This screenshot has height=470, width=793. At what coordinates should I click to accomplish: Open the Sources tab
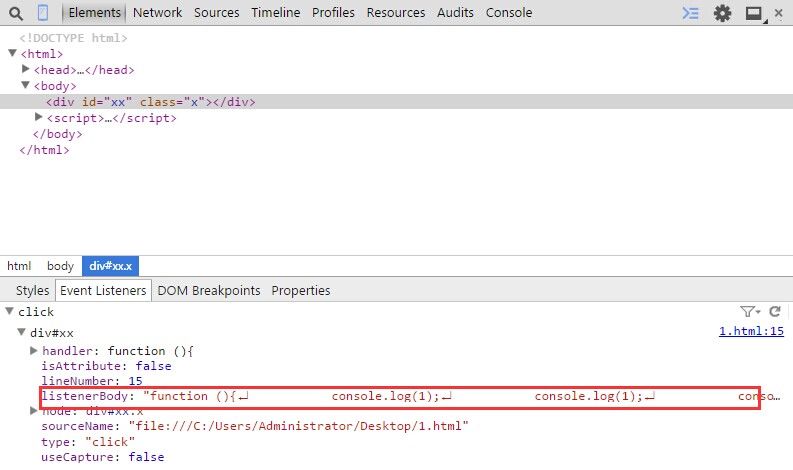(x=216, y=13)
